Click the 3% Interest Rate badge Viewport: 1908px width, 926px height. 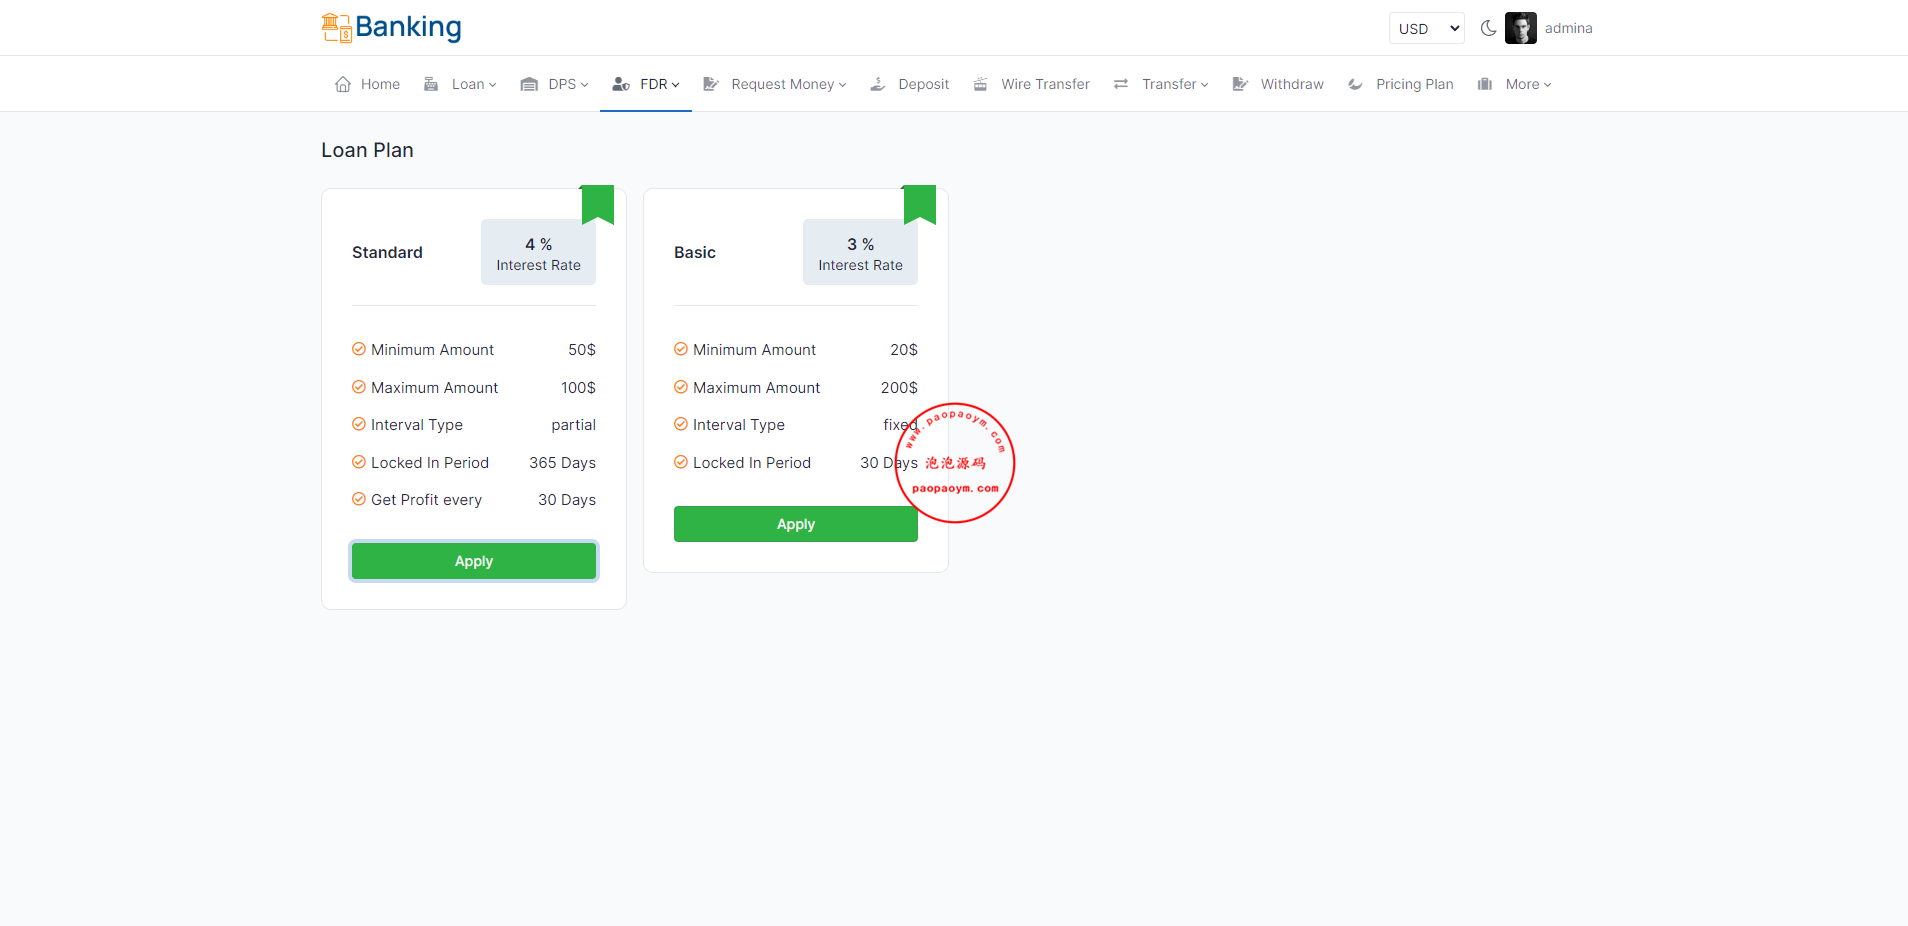click(x=860, y=253)
